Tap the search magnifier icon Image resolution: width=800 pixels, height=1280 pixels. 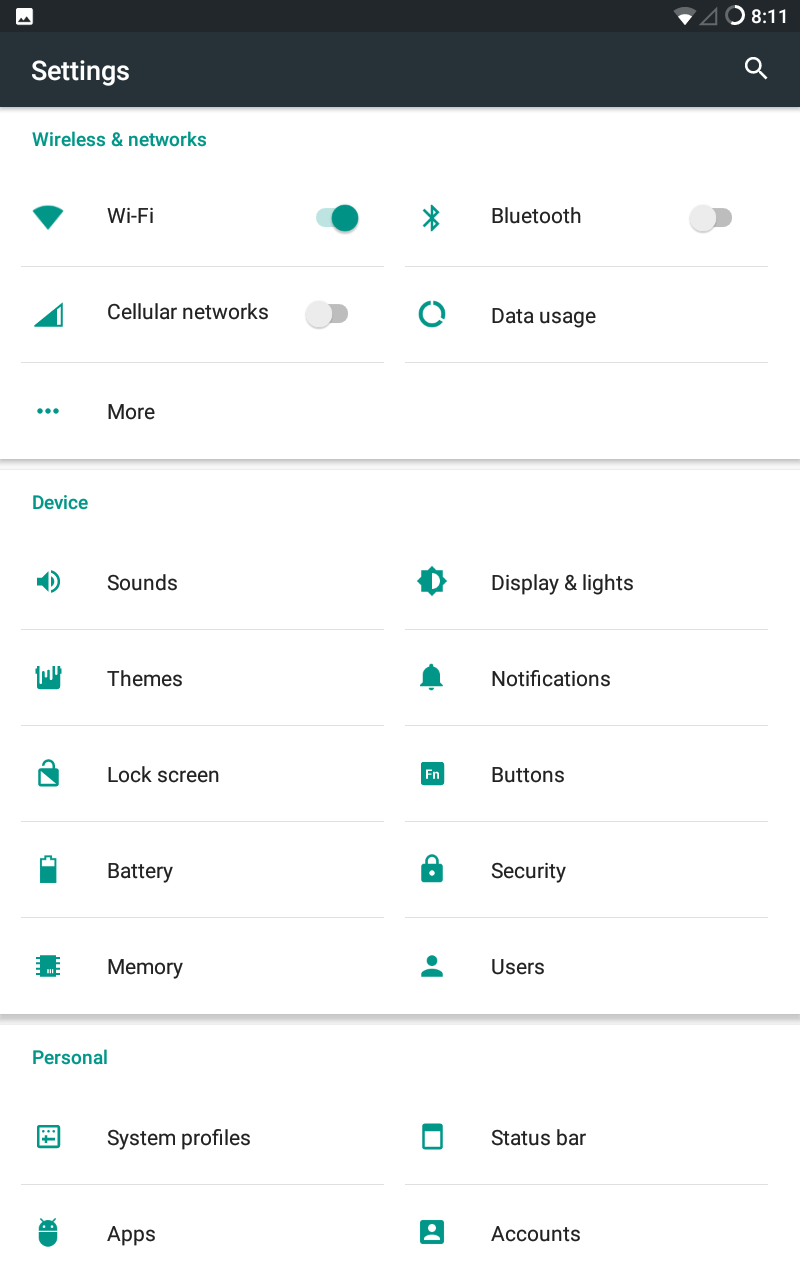point(756,69)
